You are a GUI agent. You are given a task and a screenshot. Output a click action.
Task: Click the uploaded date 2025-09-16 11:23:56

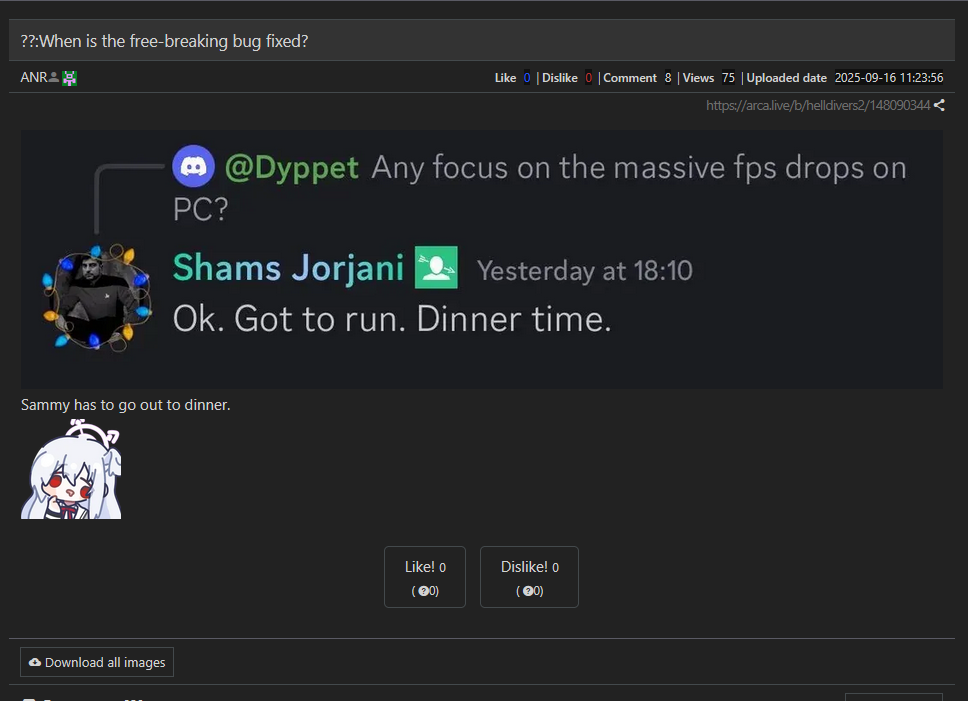[889, 78]
